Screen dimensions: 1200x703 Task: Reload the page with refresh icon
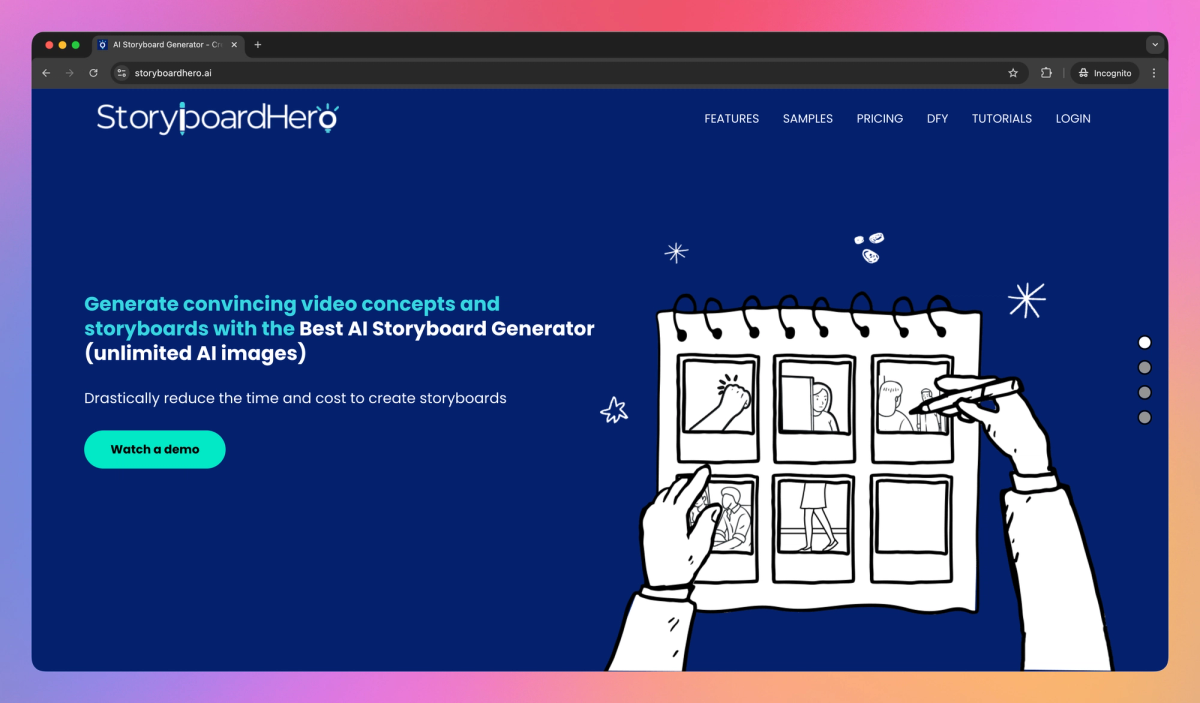coord(94,73)
